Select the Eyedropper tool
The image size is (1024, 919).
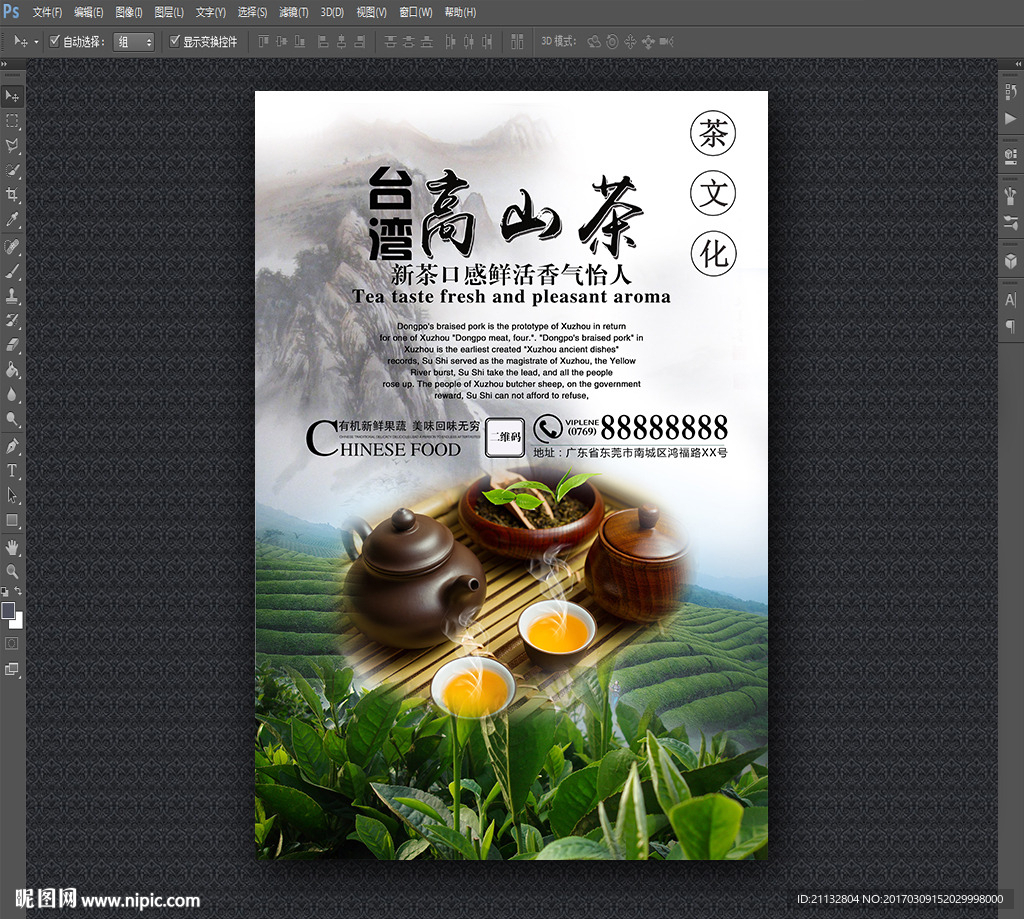click(x=12, y=219)
